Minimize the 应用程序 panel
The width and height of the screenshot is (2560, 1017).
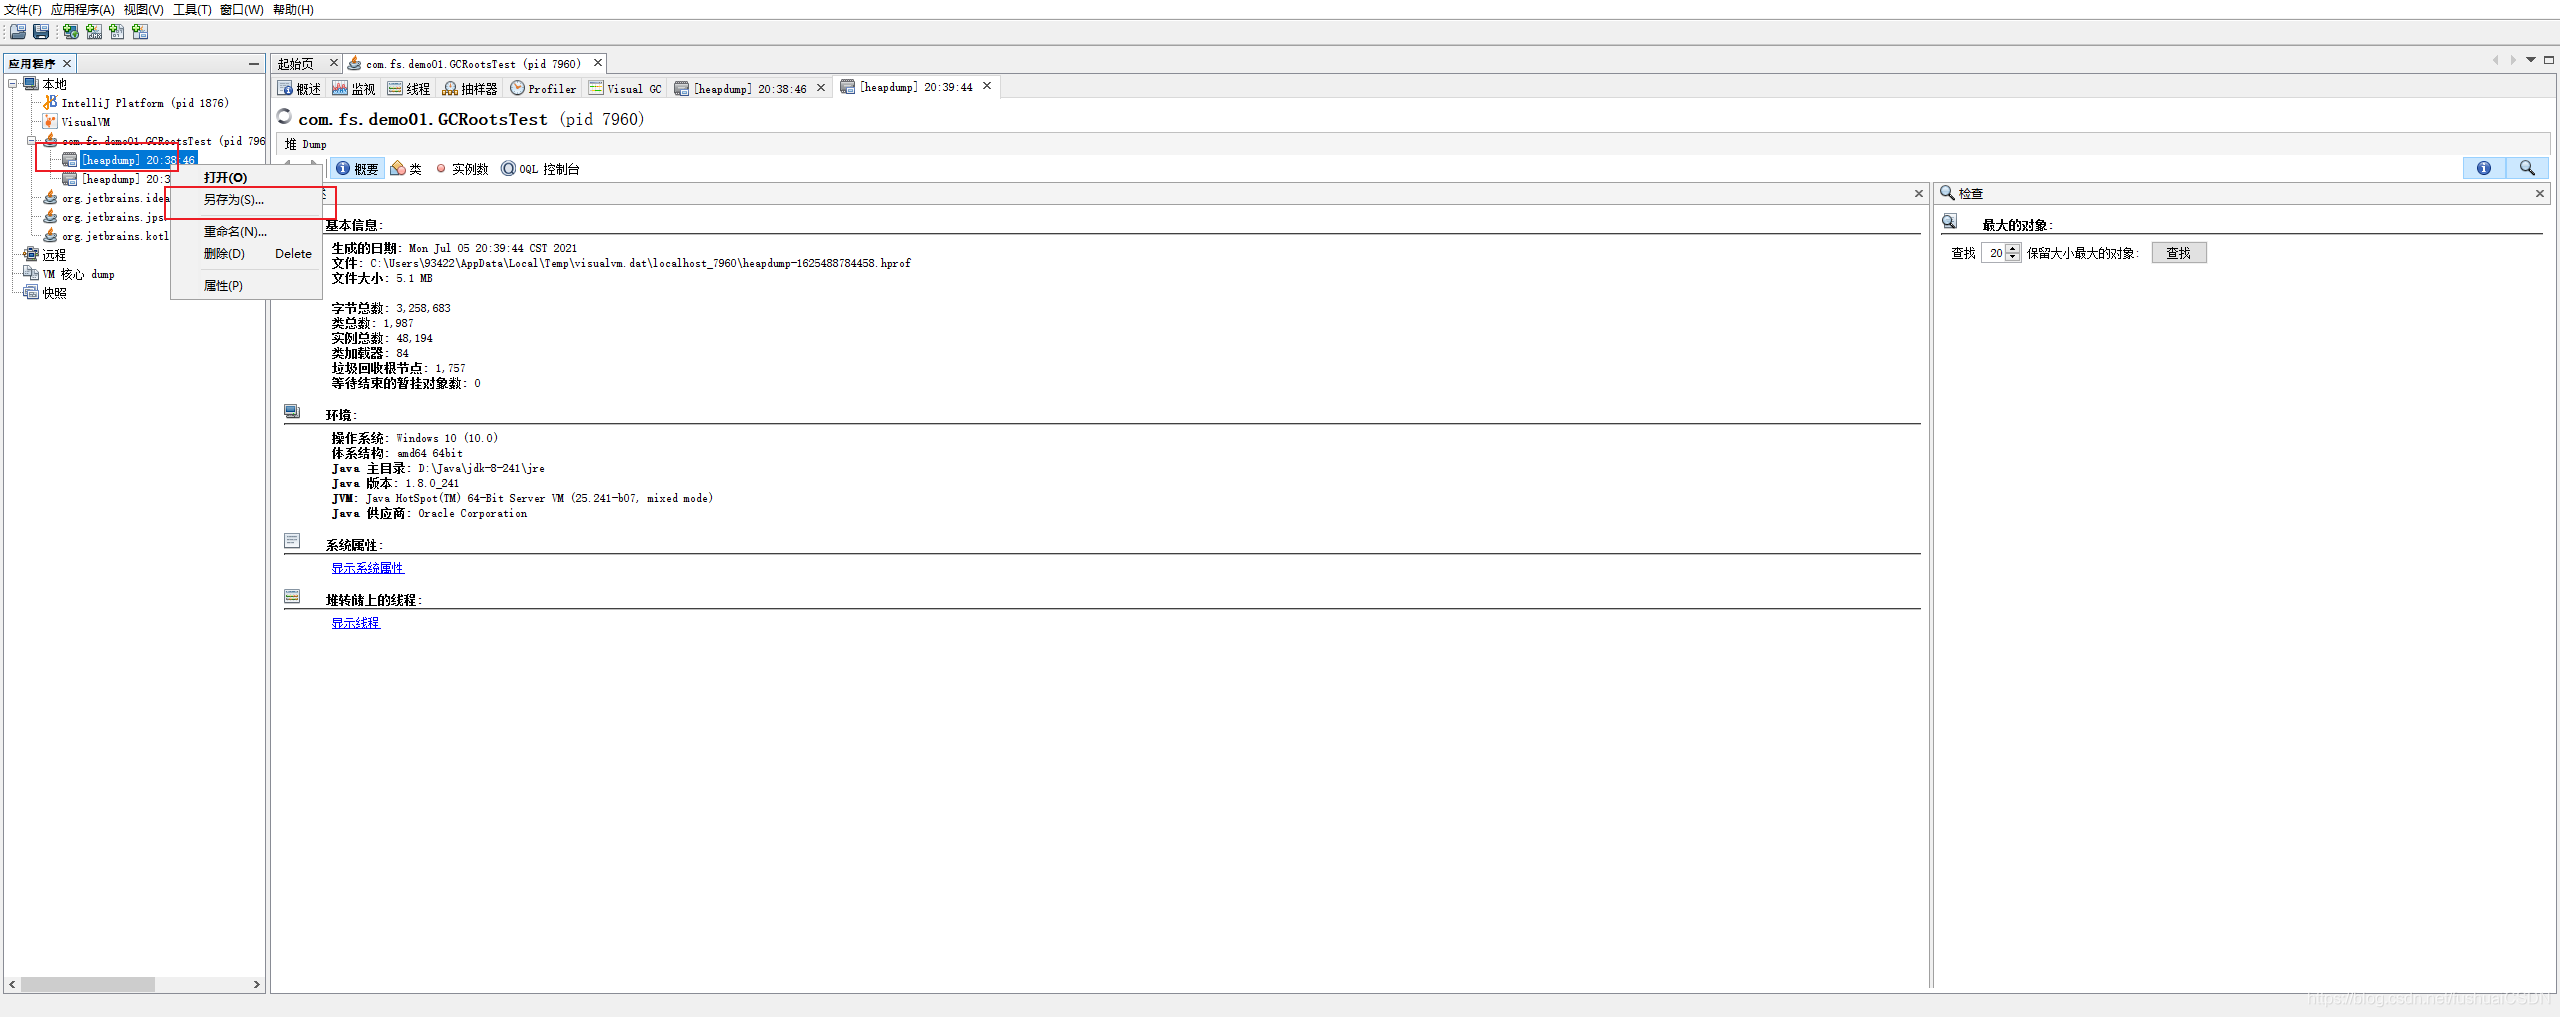click(x=254, y=63)
